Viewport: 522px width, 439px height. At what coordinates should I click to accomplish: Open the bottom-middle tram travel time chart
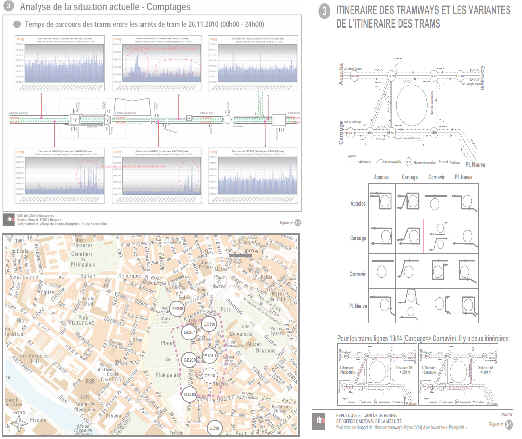[157, 176]
